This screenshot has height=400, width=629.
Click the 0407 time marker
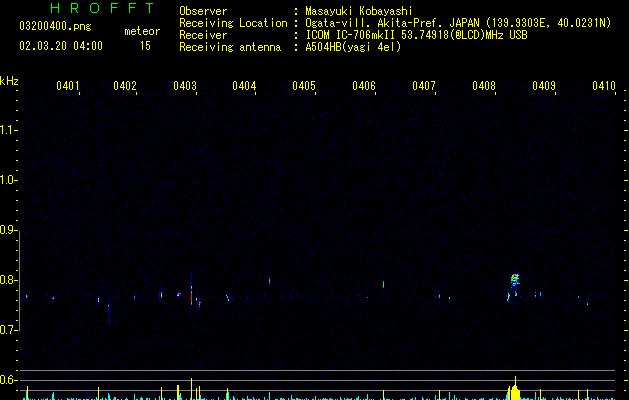[x=424, y=86]
